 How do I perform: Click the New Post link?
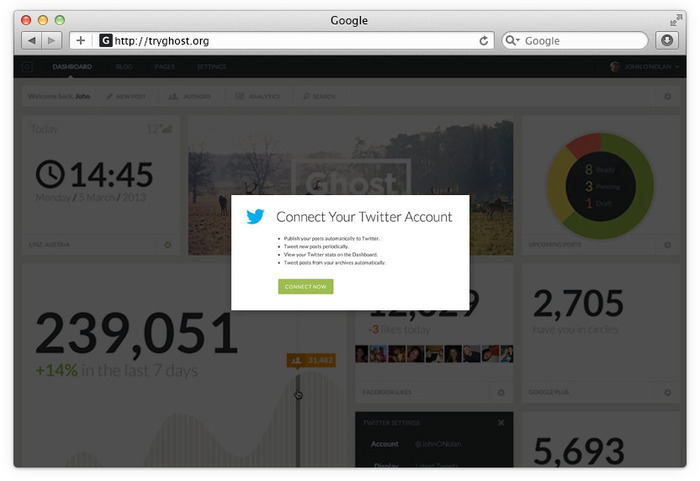(126, 96)
